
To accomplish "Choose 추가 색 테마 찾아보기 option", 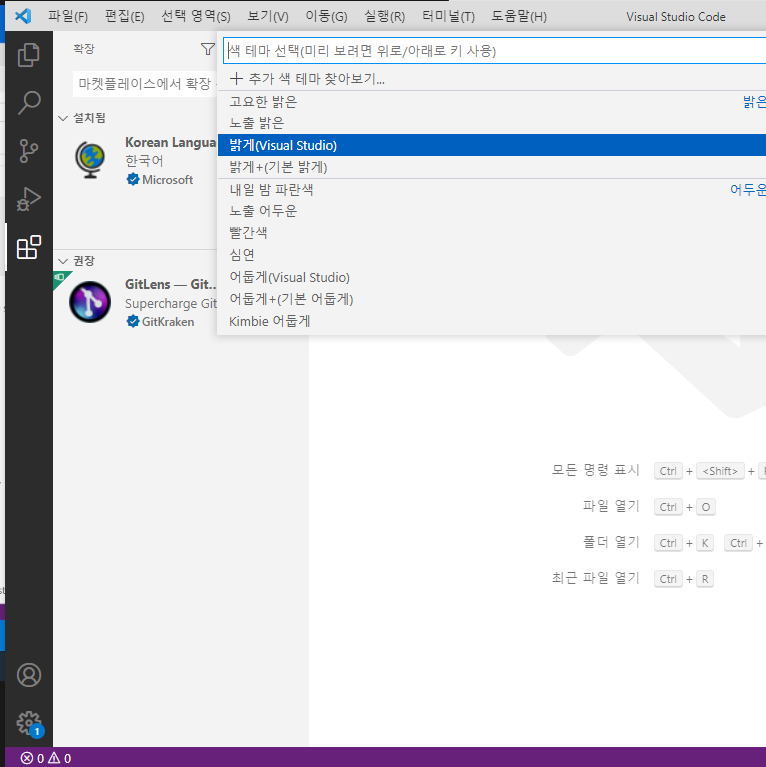I will pos(492,79).
